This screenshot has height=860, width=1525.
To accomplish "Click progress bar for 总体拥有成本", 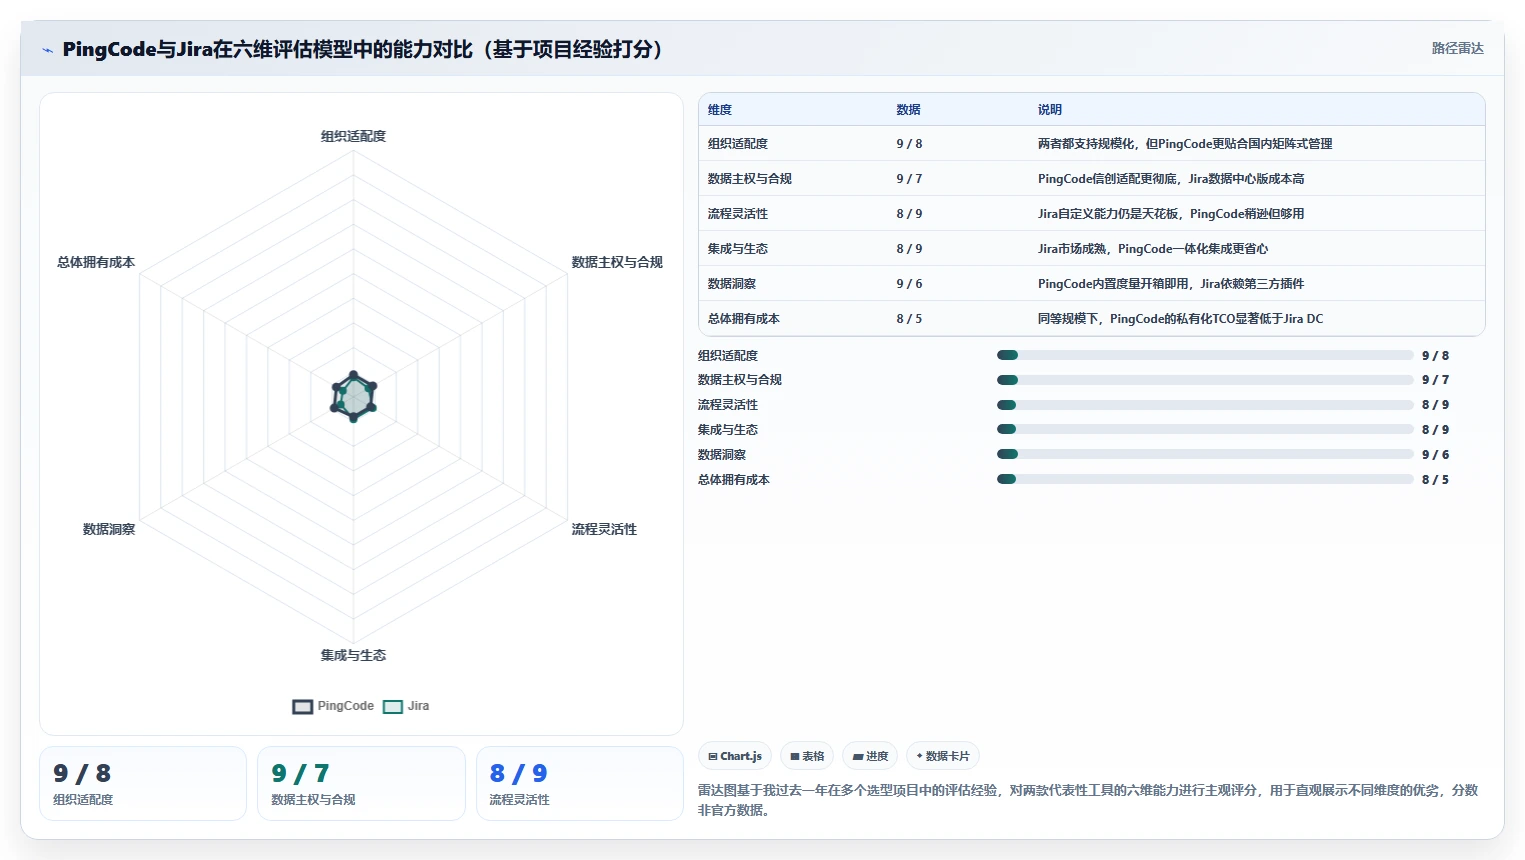I will point(1205,479).
